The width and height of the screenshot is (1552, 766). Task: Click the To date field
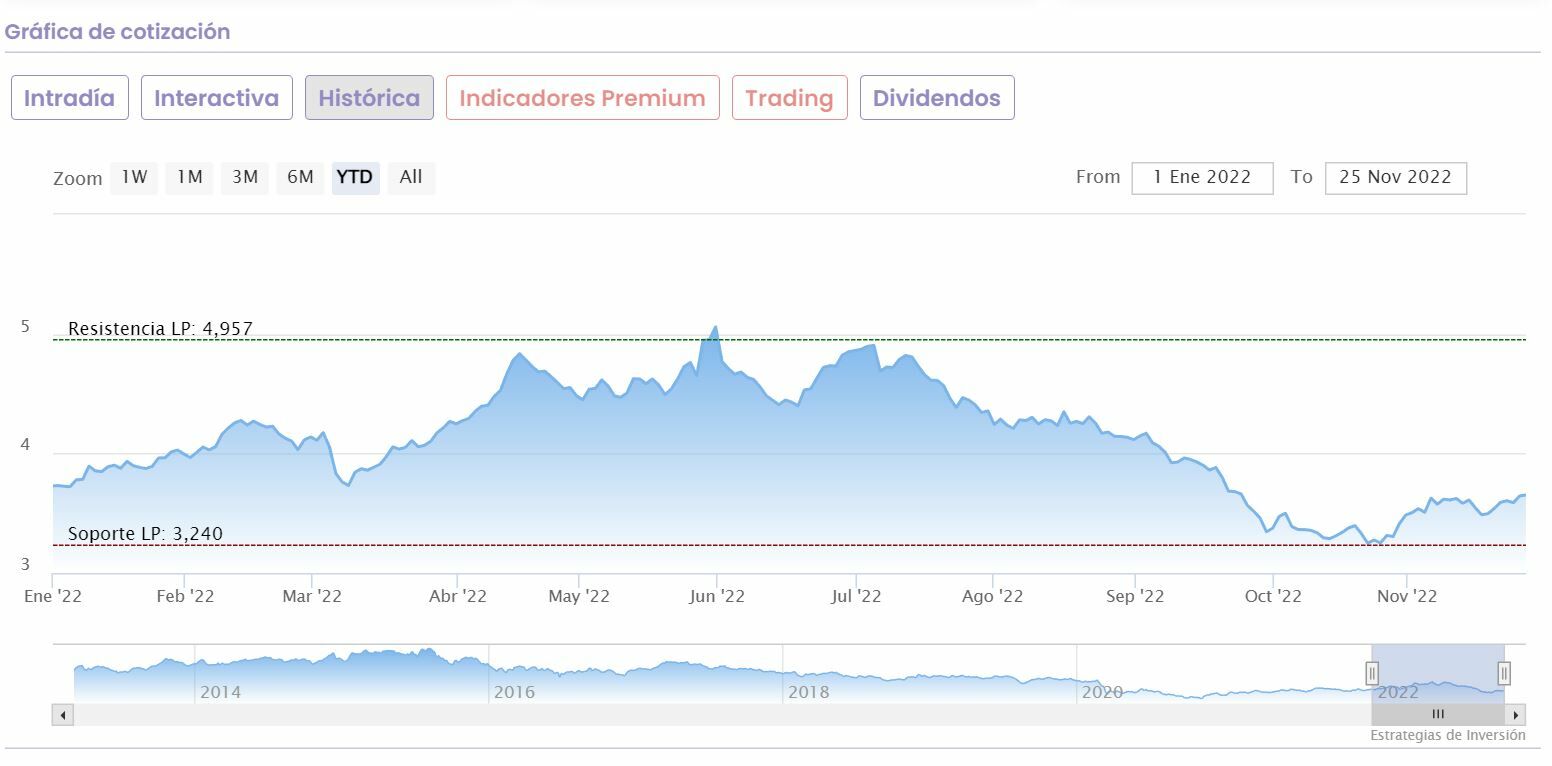point(1395,178)
